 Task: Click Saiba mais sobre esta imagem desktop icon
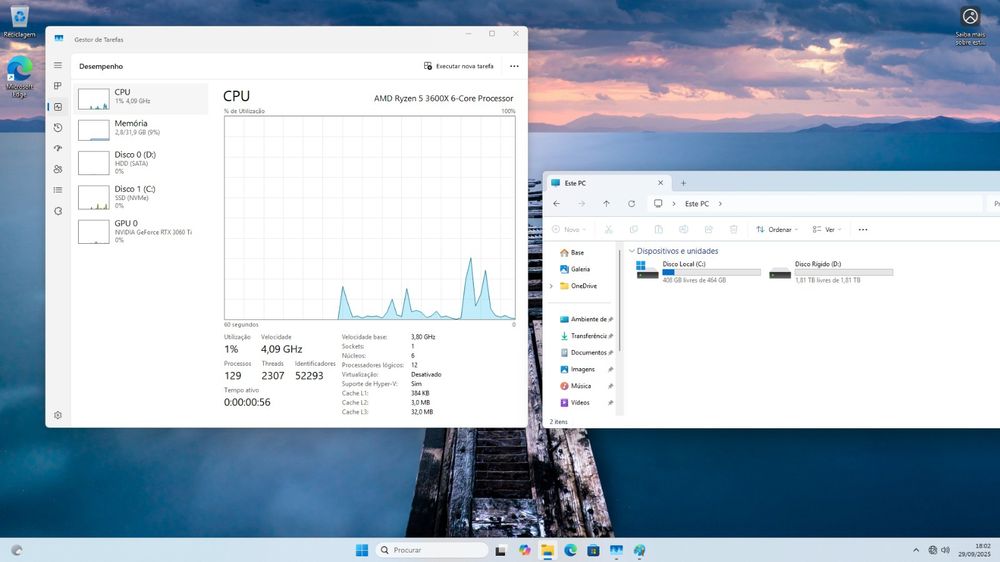[x=970, y=26]
